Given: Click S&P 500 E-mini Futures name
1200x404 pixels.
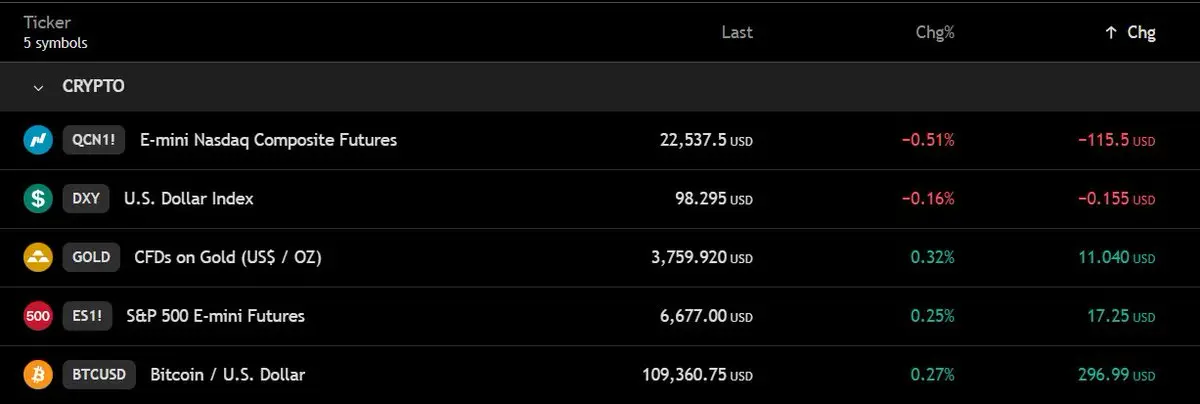Looking at the screenshot, I should (215, 316).
